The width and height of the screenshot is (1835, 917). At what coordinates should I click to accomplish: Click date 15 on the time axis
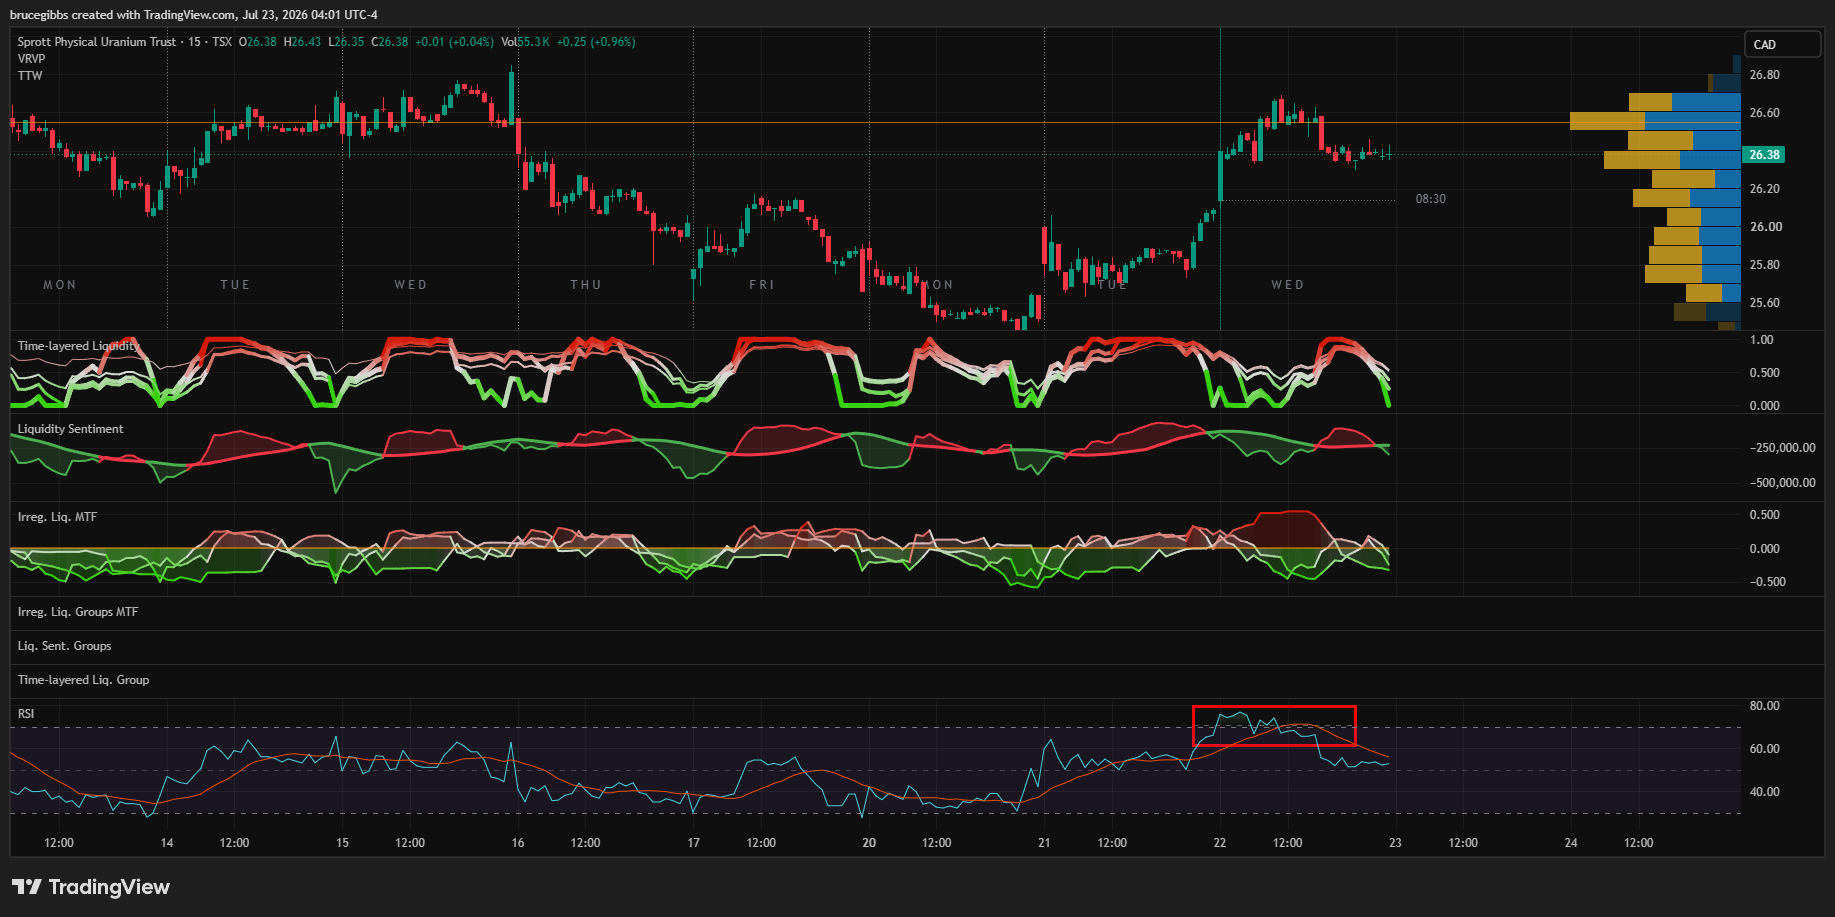[342, 843]
